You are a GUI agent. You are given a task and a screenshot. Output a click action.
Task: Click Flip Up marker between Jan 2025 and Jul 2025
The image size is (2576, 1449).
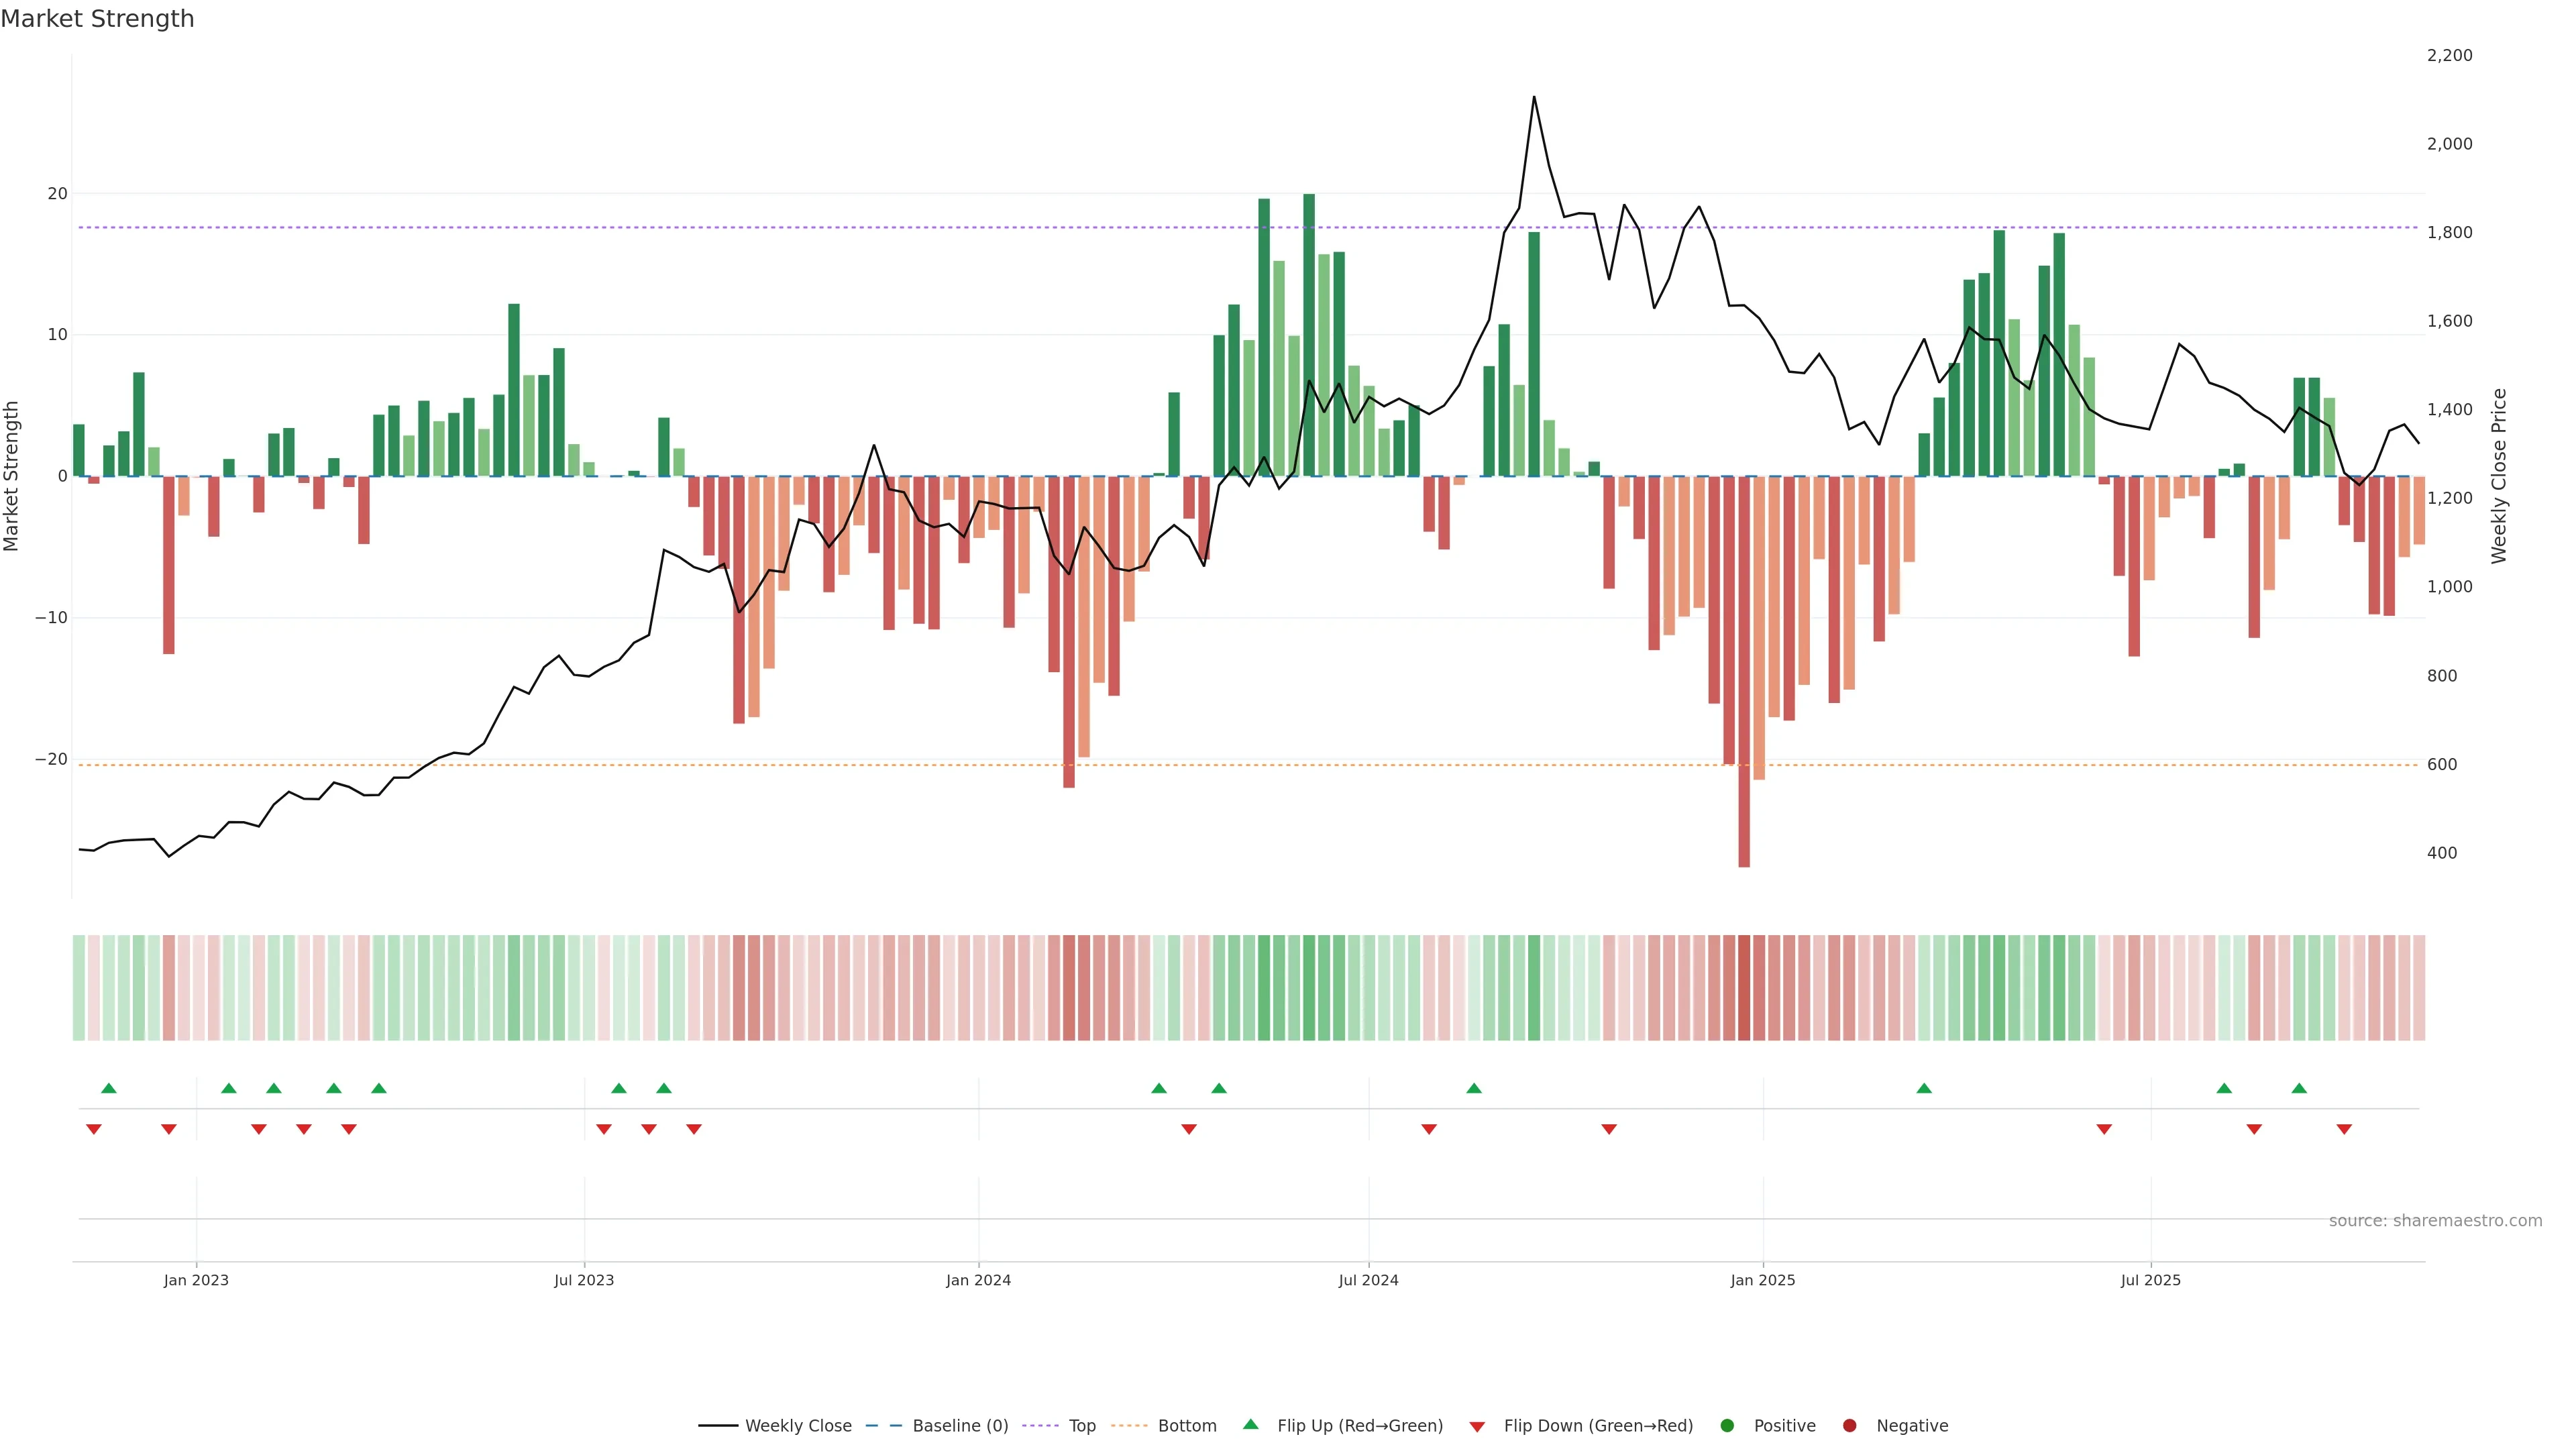[1924, 1088]
